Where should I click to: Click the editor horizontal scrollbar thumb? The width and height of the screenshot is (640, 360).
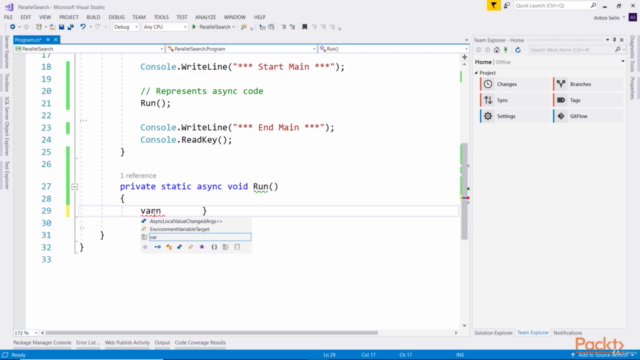[x=211, y=333]
